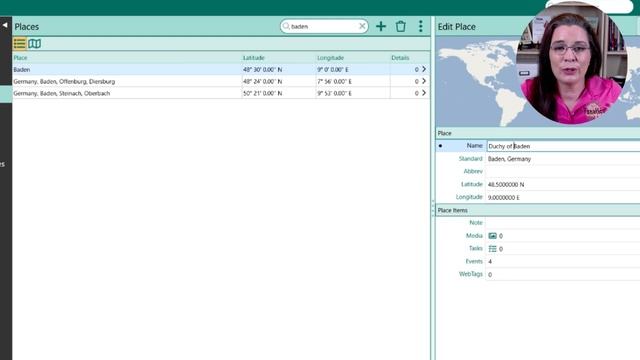Viewport: 640px width, 360px height.
Task: Select Germany, Baden, Steinach, Oberbach row
Action: tap(221, 93)
